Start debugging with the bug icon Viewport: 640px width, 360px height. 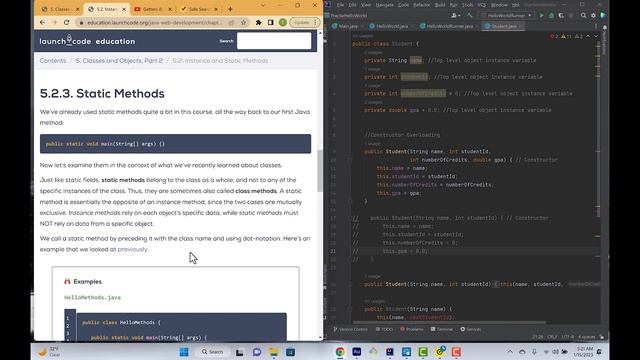(x=551, y=16)
